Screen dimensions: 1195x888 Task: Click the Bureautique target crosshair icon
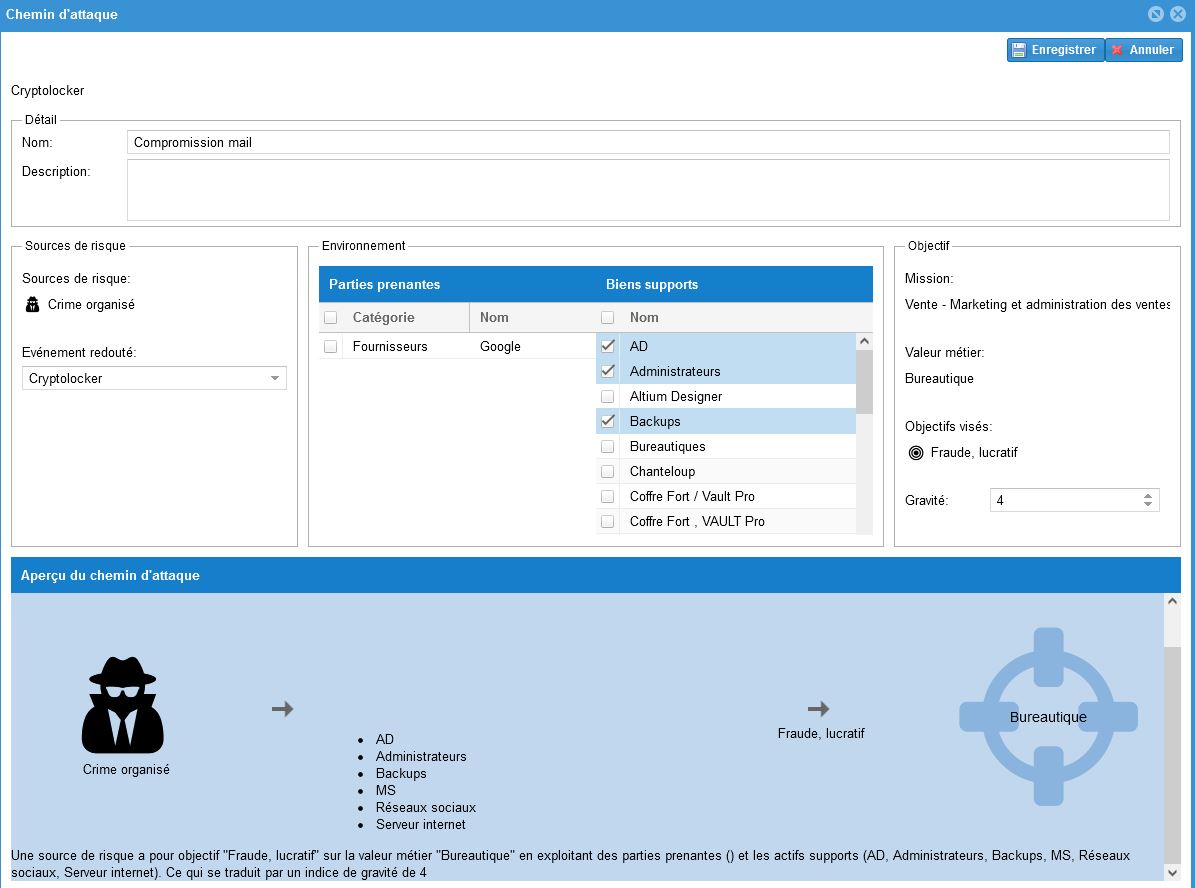(x=1048, y=716)
